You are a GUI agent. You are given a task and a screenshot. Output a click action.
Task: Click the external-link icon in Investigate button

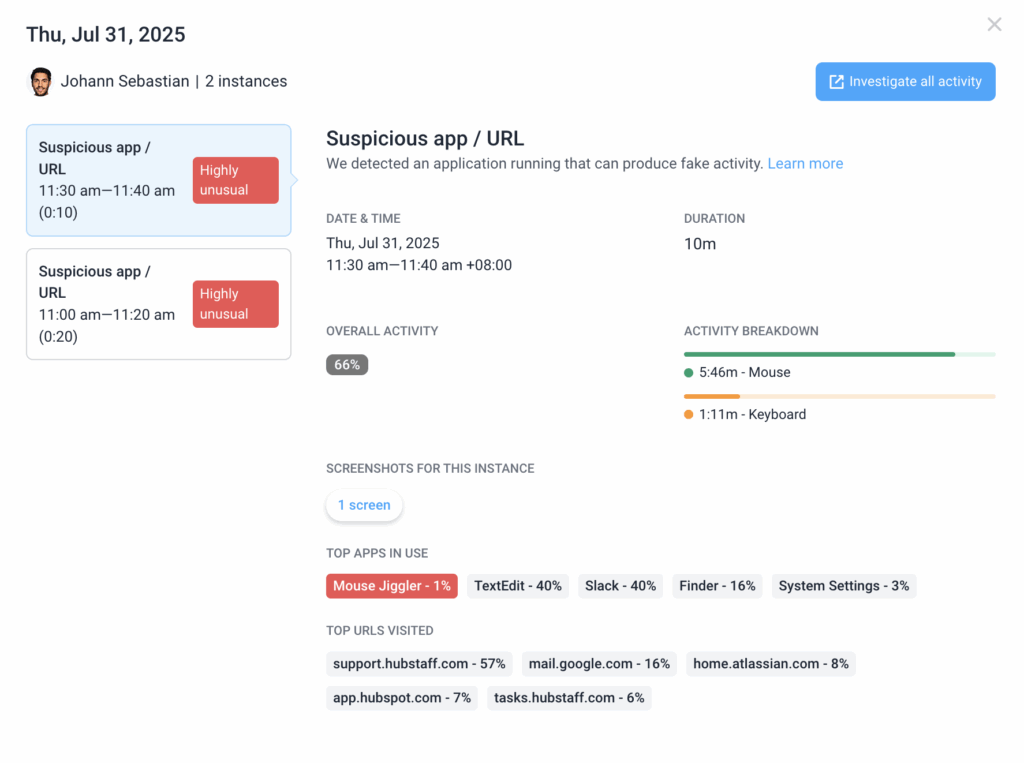836,82
